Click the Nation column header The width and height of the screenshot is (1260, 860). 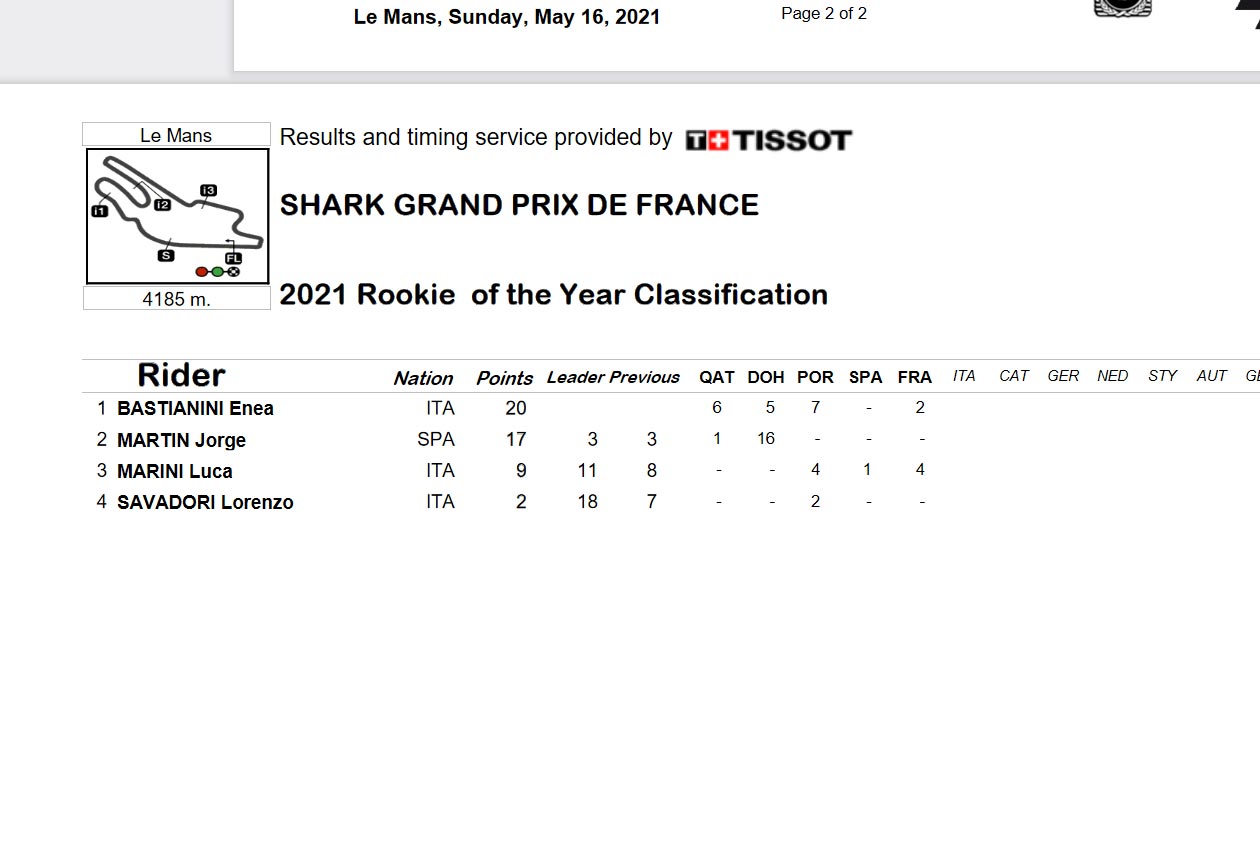click(423, 378)
